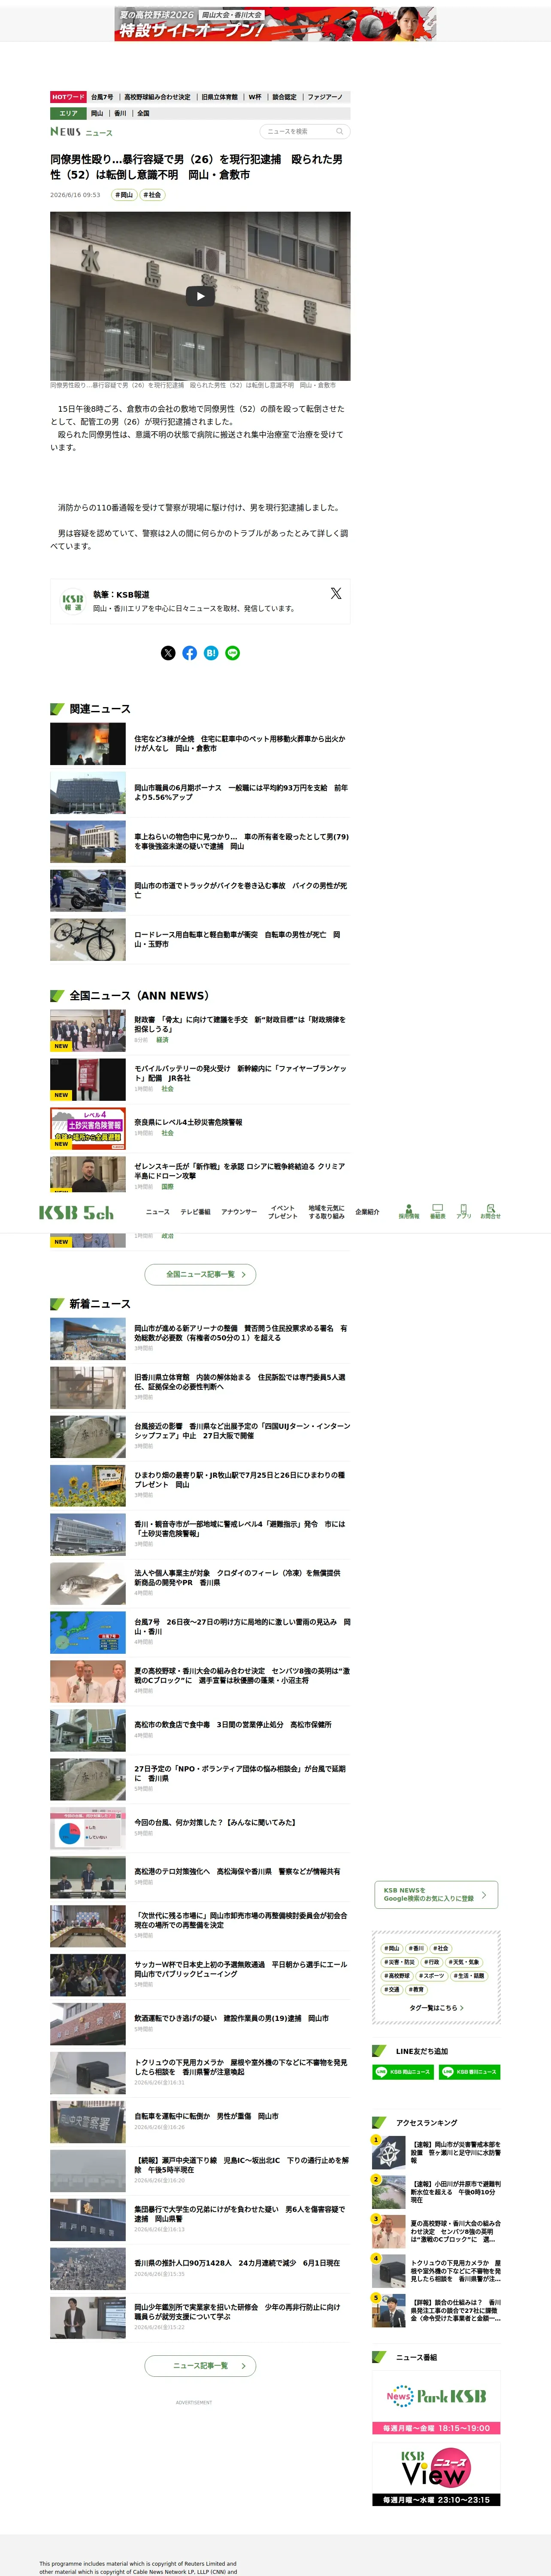Open the 企業紹介 menu item

click(367, 1212)
